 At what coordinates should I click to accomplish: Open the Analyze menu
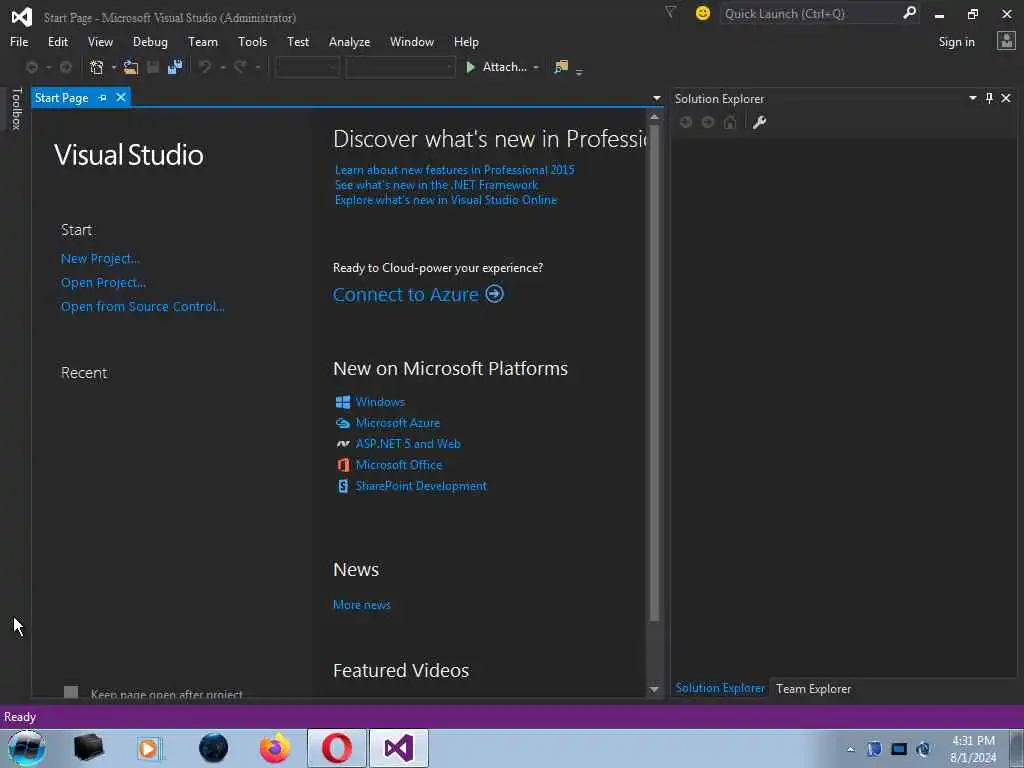click(349, 42)
